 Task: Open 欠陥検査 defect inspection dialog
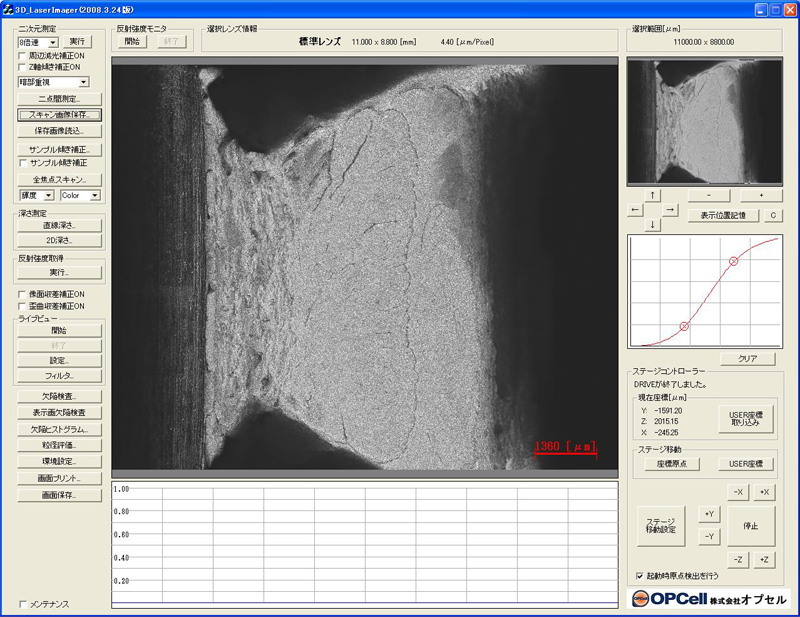tap(59, 397)
